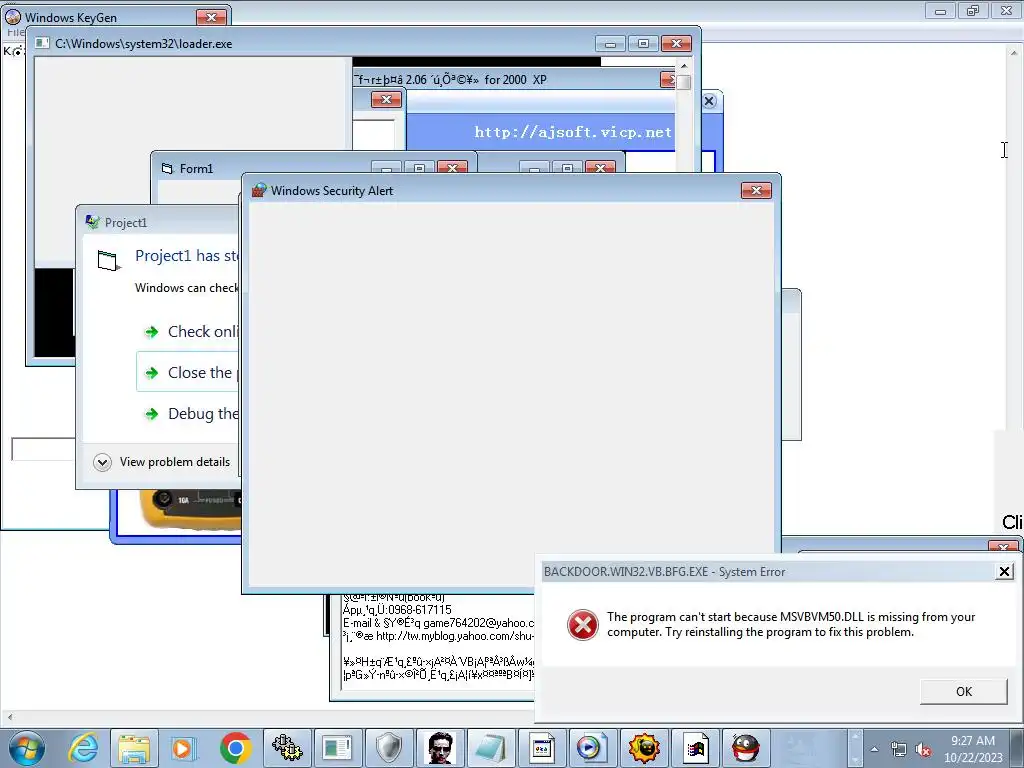Open the notepad-style taskbar icon
This screenshot has height=768, width=1024.
490,748
